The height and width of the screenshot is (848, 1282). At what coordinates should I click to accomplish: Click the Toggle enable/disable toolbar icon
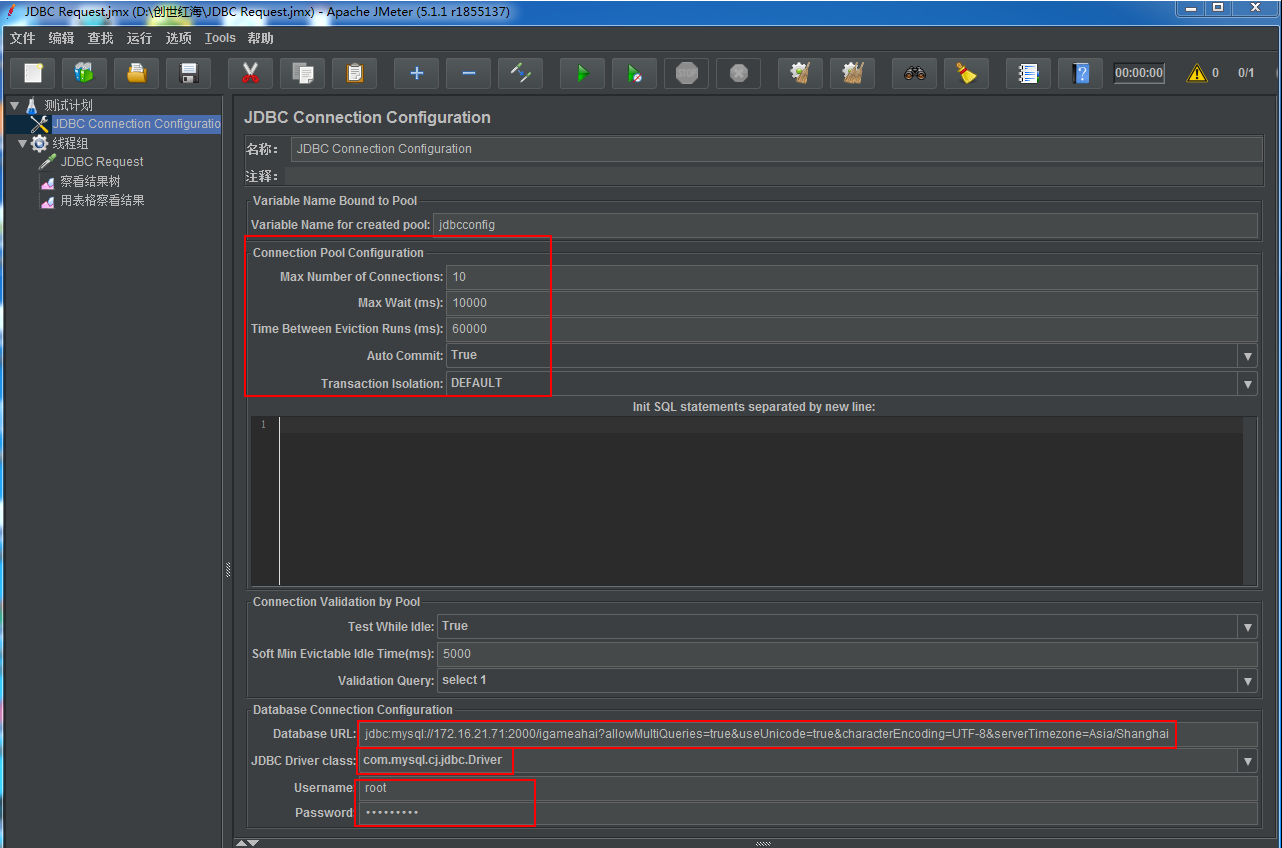click(x=521, y=73)
